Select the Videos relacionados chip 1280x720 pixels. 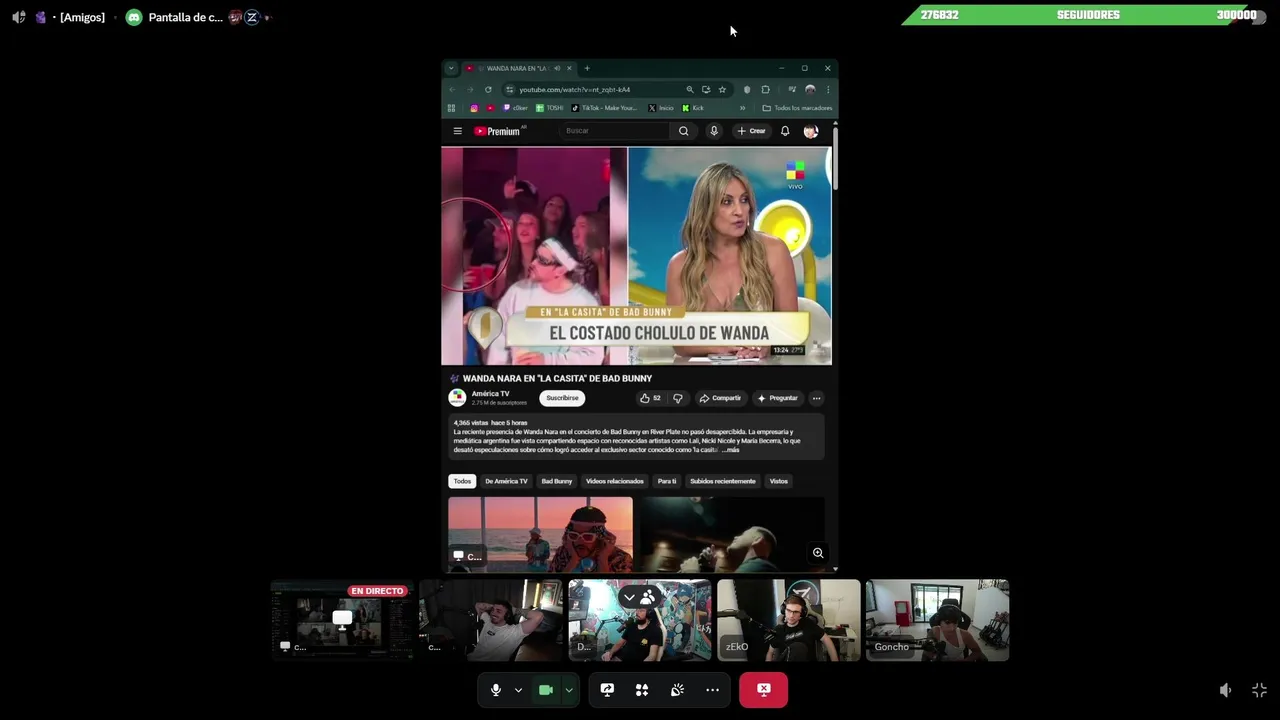pos(615,481)
